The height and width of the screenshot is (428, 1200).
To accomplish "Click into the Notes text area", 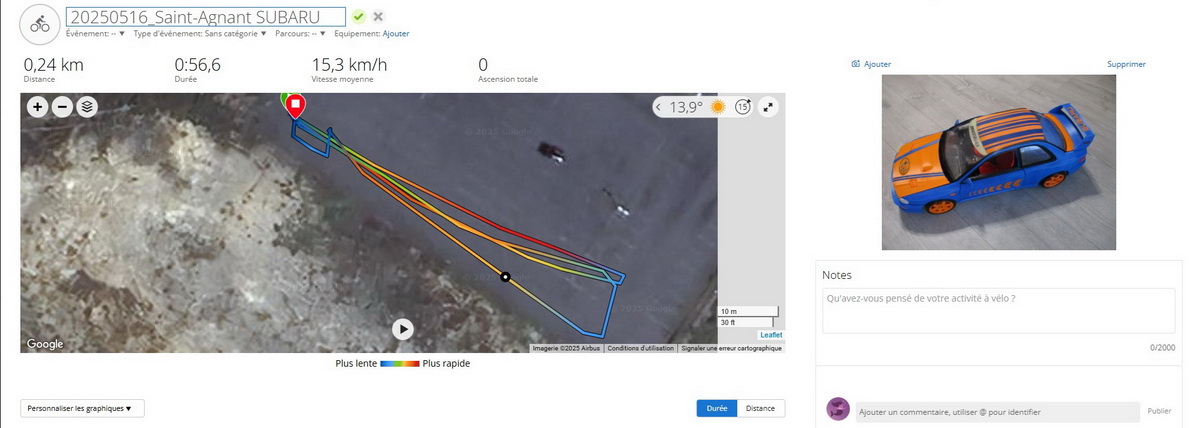I will point(998,311).
